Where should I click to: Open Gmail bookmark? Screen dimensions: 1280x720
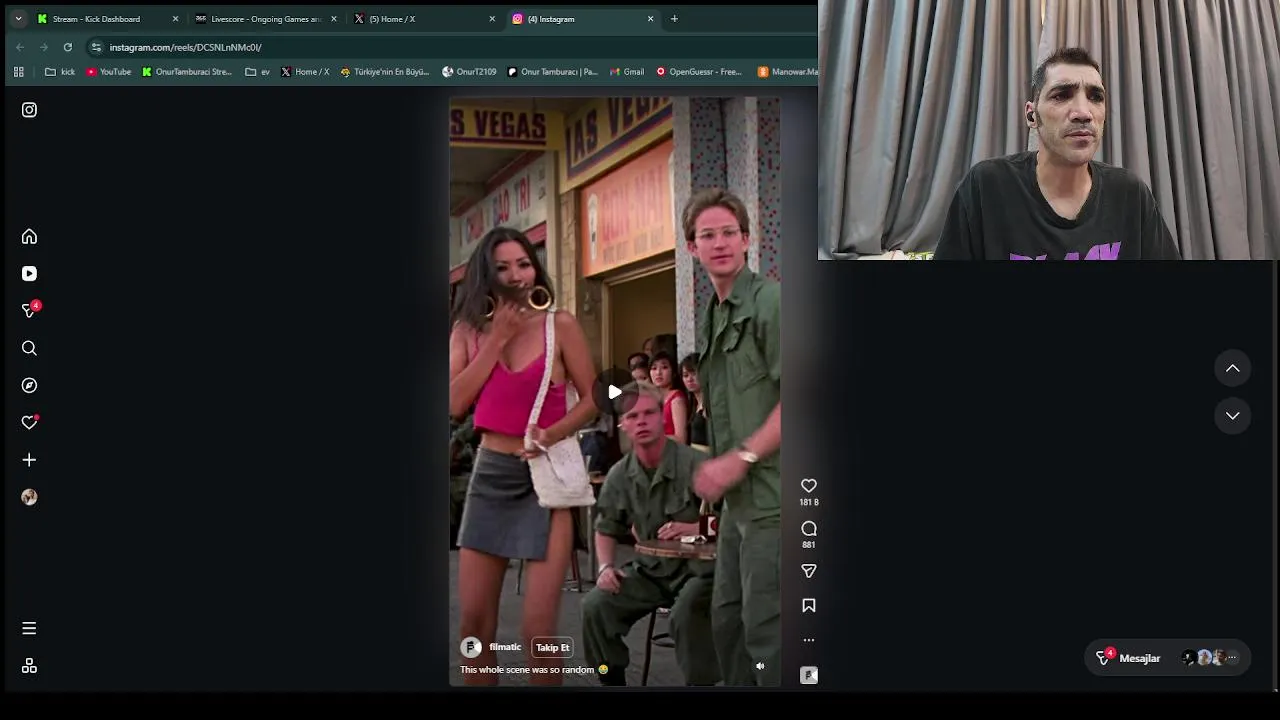click(x=627, y=72)
